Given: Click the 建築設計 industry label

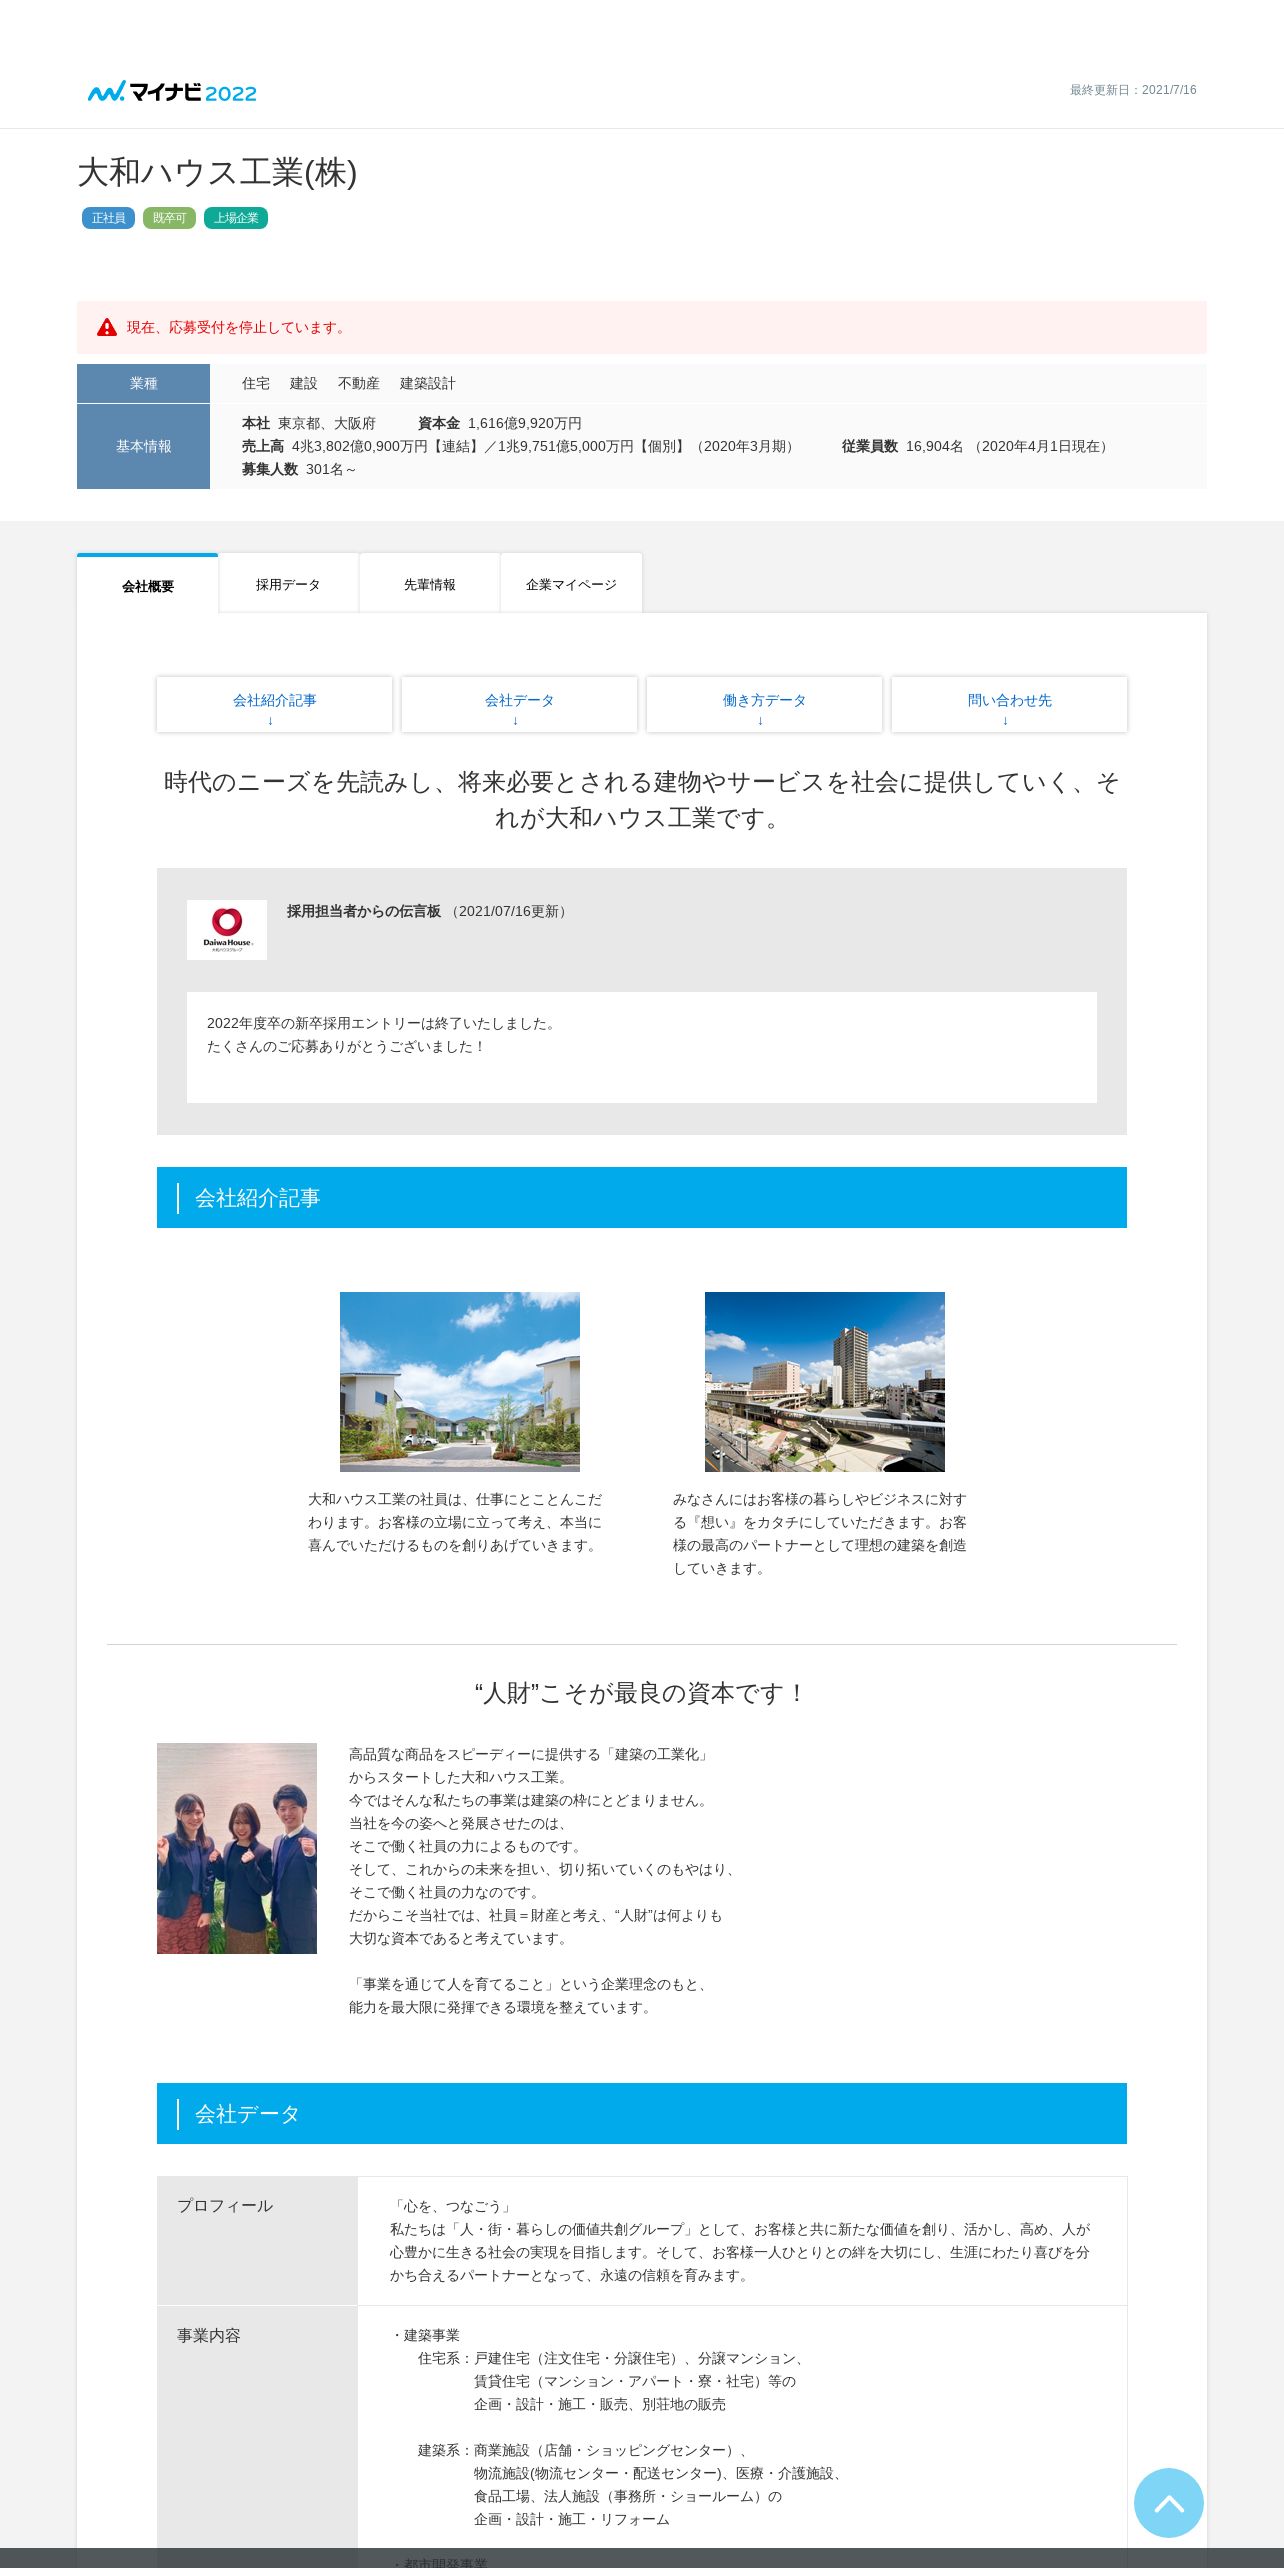Looking at the screenshot, I should click(428, 383).
